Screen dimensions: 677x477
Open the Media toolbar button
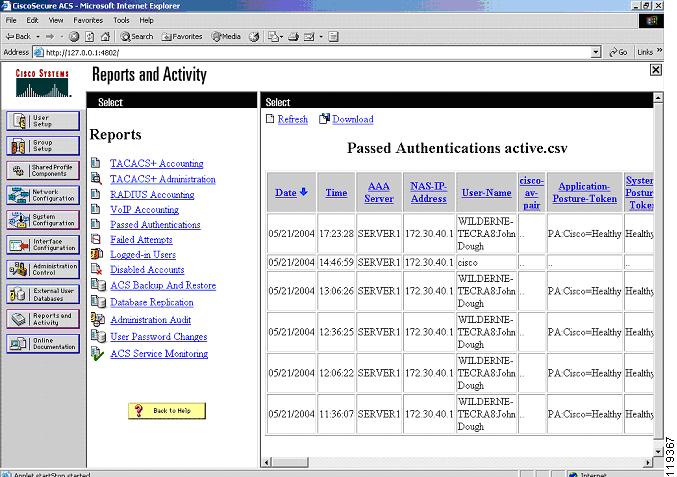click(x=226, y=37)
